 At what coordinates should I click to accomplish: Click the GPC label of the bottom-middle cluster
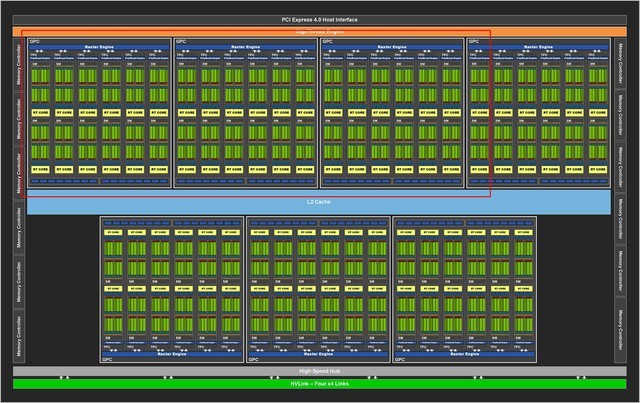point(255,358)
